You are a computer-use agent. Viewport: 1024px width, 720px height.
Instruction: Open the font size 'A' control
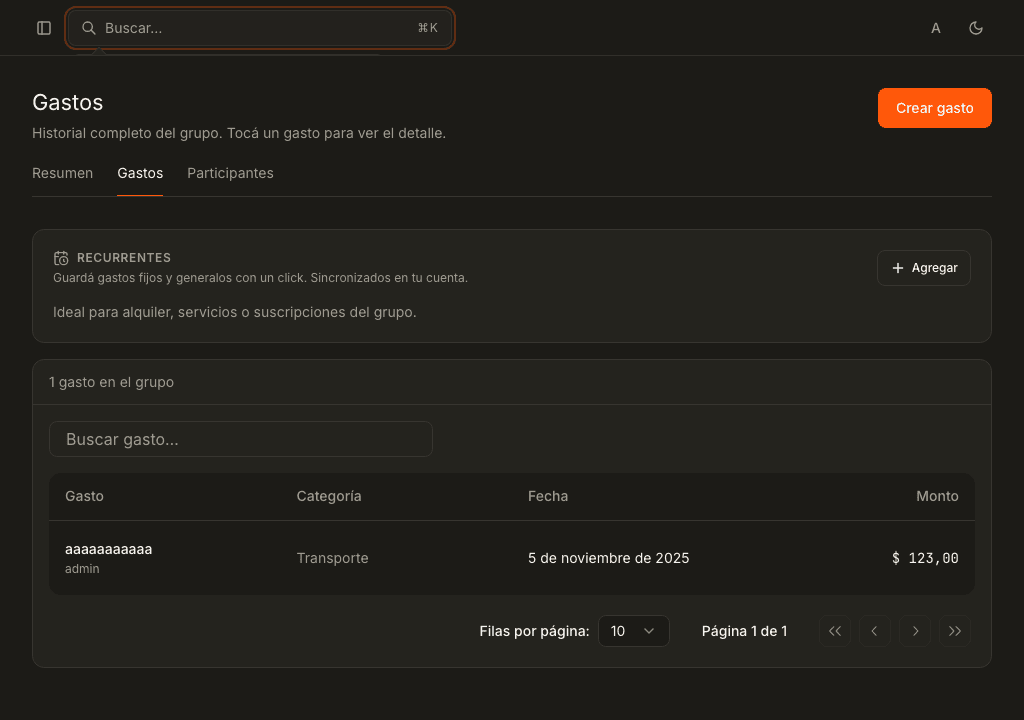click(936, 28)
